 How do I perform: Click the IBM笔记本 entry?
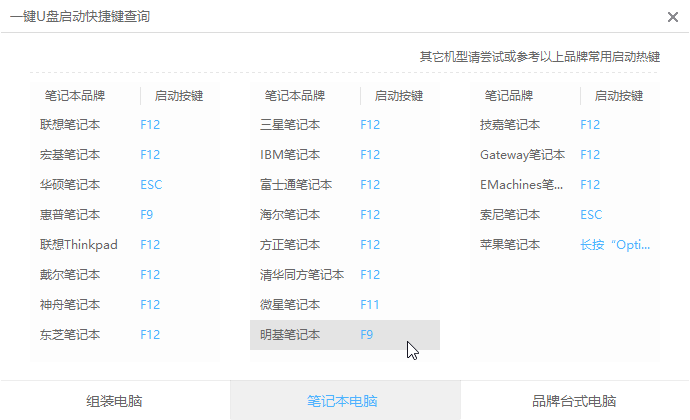coord(290,155)
